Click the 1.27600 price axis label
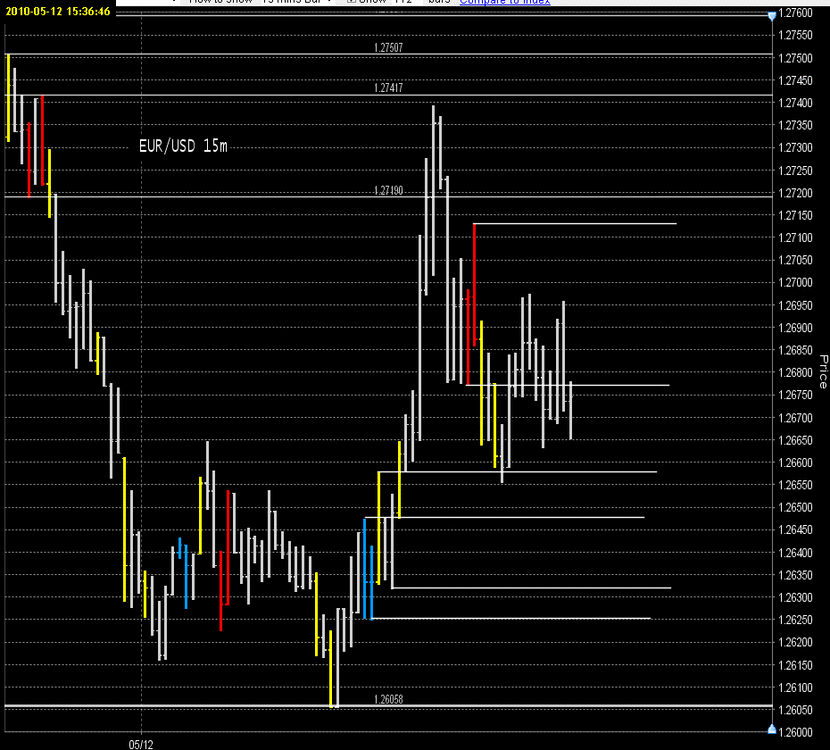This screenshot has height=750, width=830. click(796, 13)
